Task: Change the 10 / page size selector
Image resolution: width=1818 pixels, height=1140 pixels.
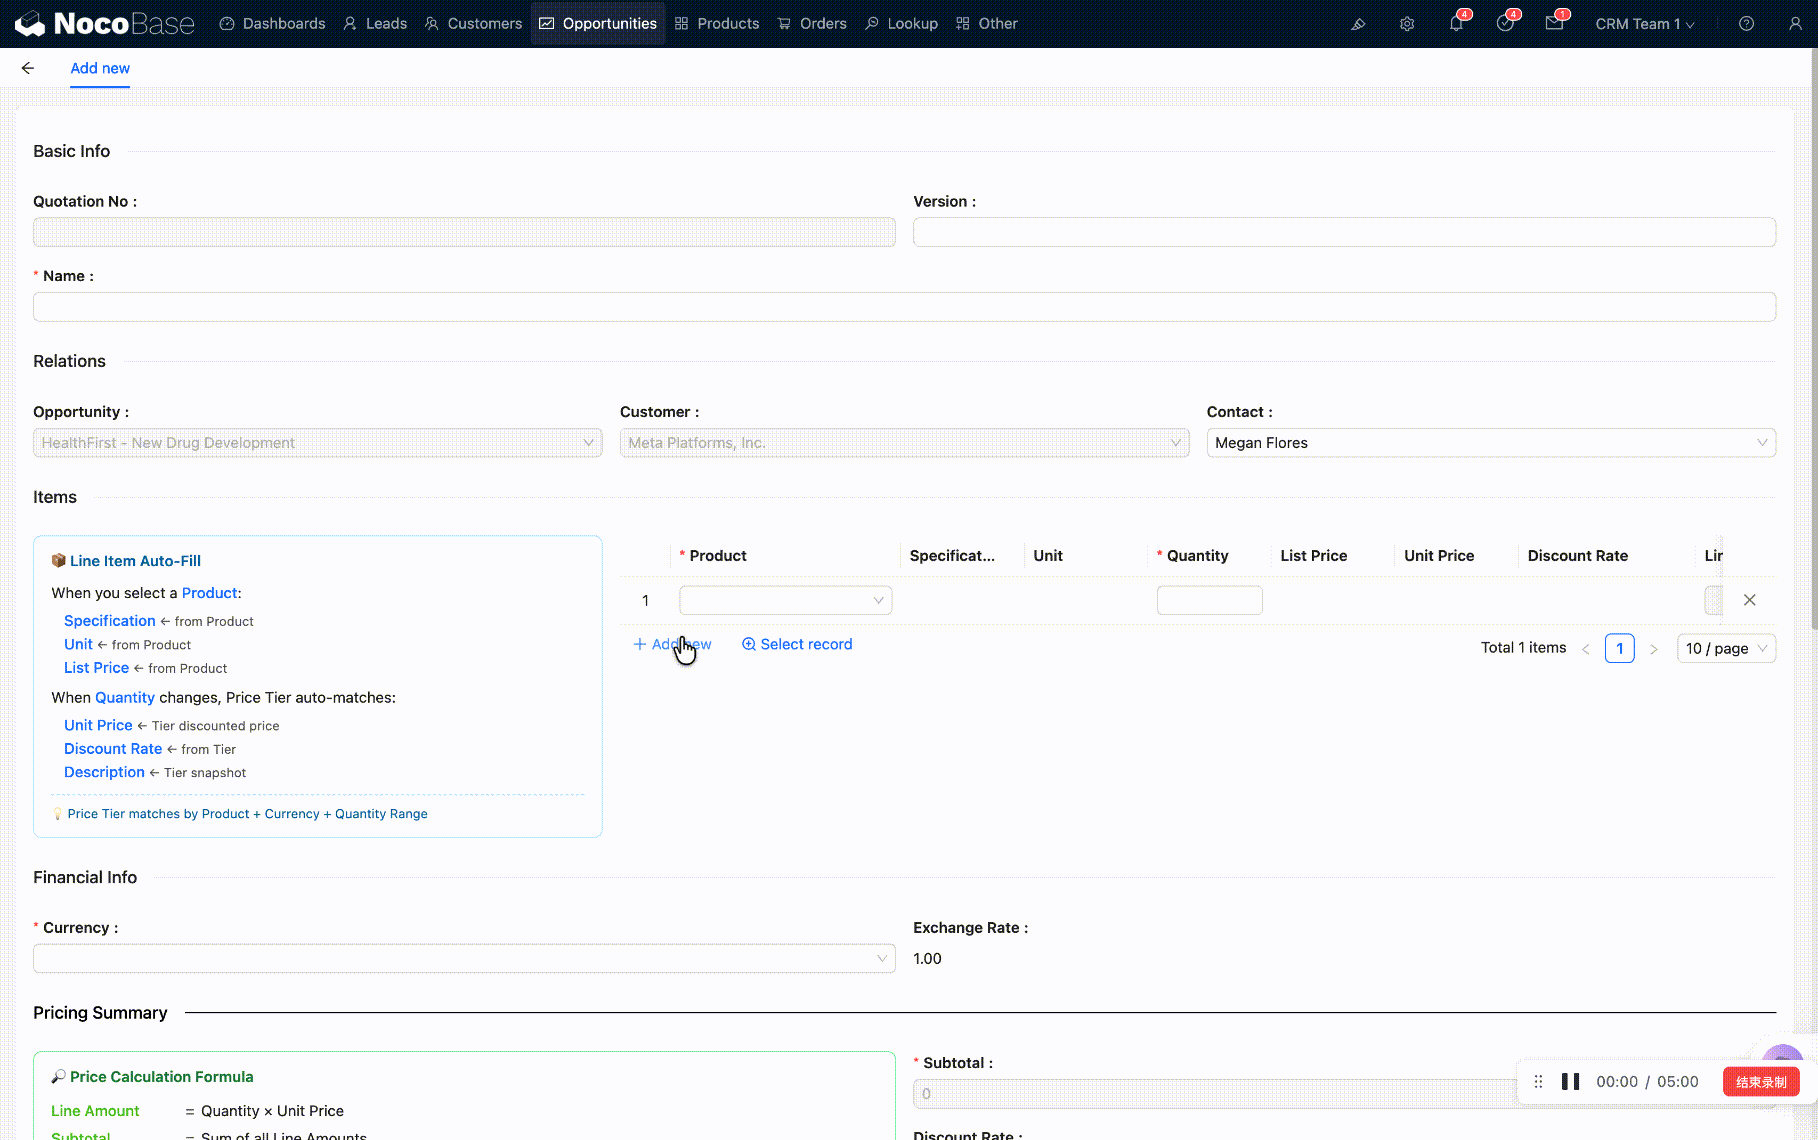Action: [1726, 648]
